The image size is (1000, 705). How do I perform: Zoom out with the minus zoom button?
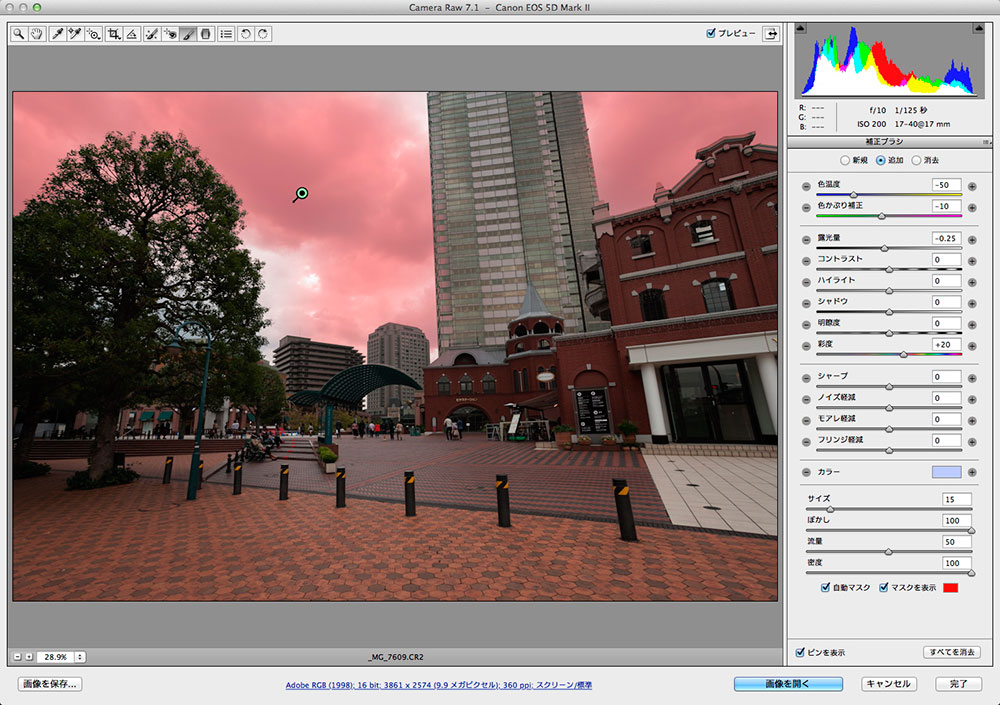click(17, 657)
